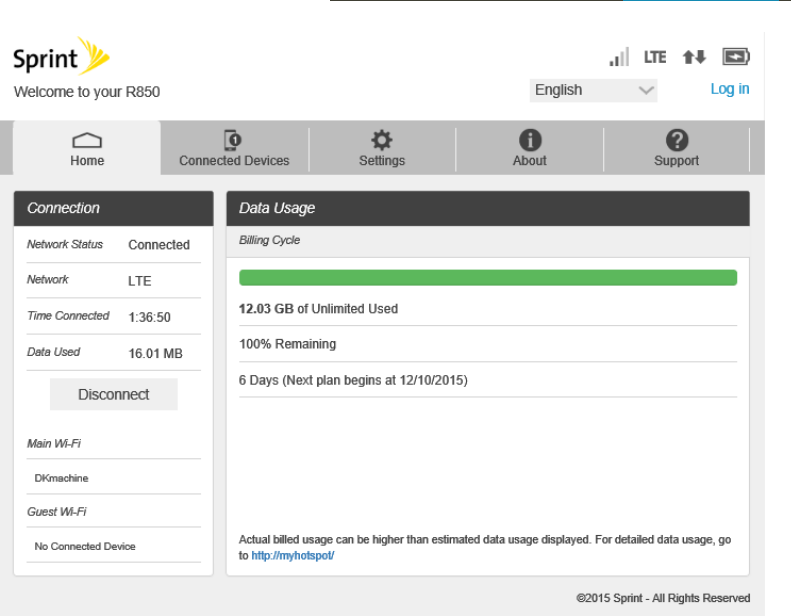Click the 100% Remaining text
This screenshot has width=791, height=616.
[288, 344]
